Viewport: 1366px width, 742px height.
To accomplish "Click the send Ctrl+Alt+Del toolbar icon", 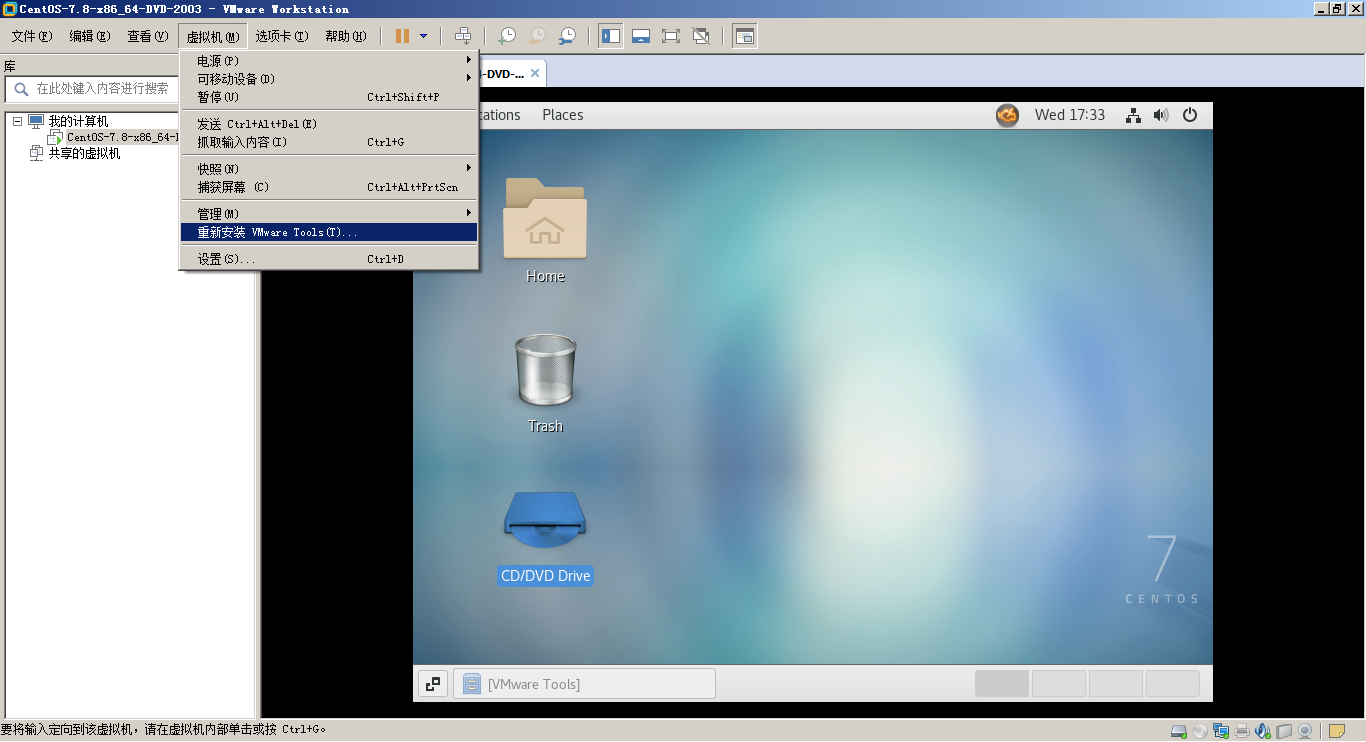I will [x=463, y=36].
